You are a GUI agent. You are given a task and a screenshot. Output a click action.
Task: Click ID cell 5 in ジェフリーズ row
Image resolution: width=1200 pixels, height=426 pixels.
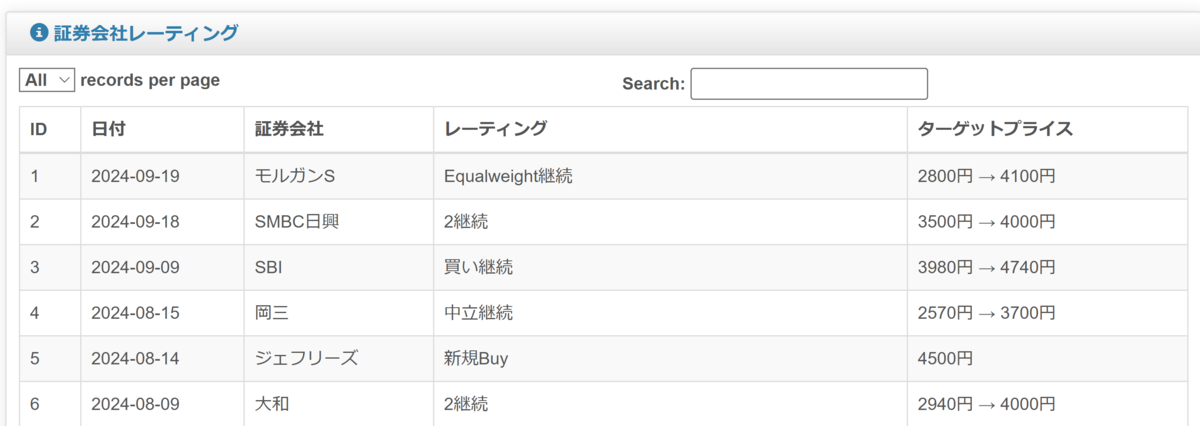click(50, 358)
